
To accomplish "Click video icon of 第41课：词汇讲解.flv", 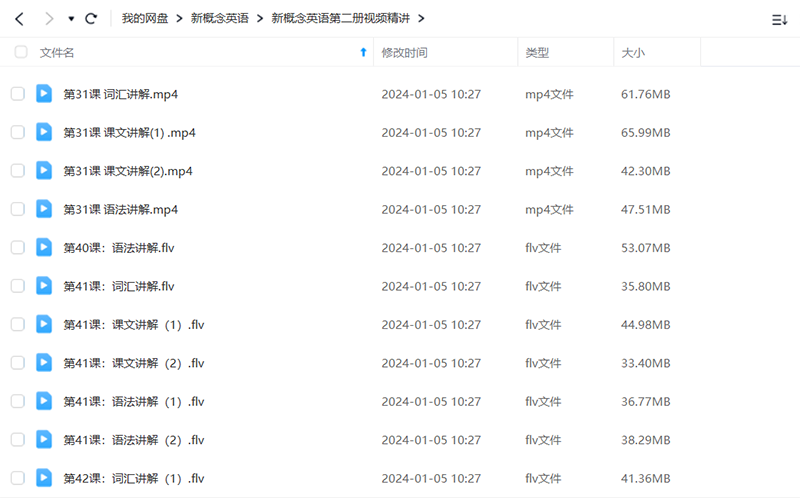I will click(44, 286).
